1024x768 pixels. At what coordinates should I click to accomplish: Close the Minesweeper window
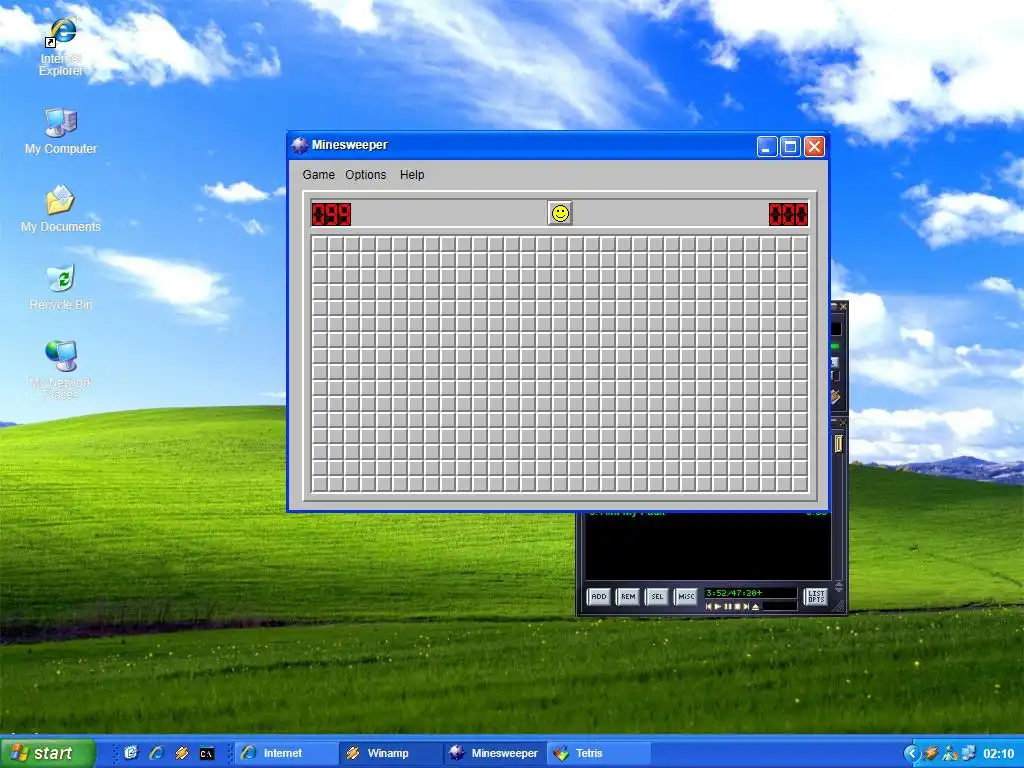tap(814, 146)
